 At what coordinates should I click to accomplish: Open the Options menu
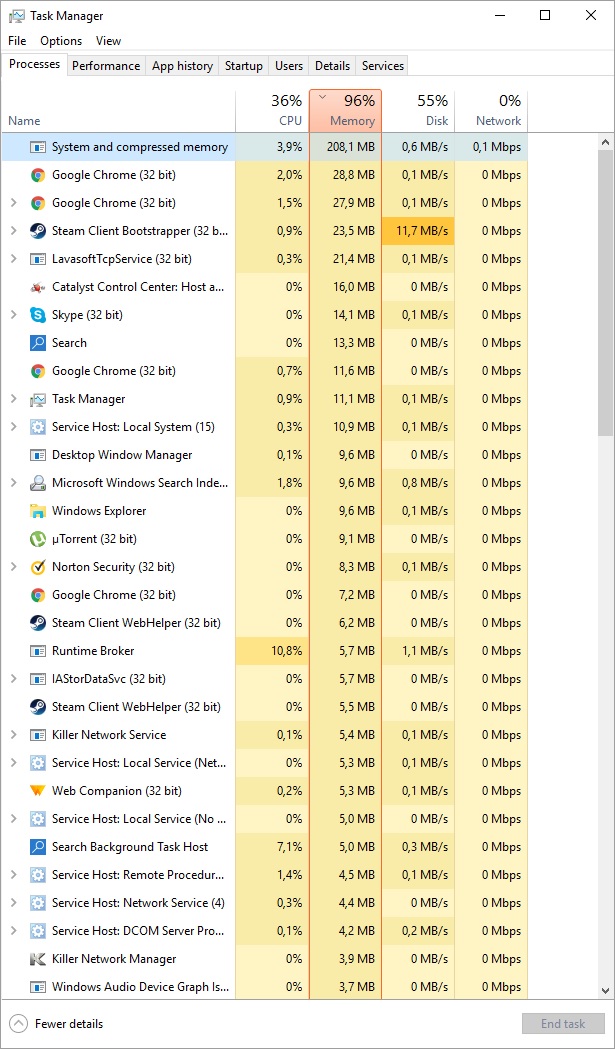pyautogui.click(x=61, y=41)
